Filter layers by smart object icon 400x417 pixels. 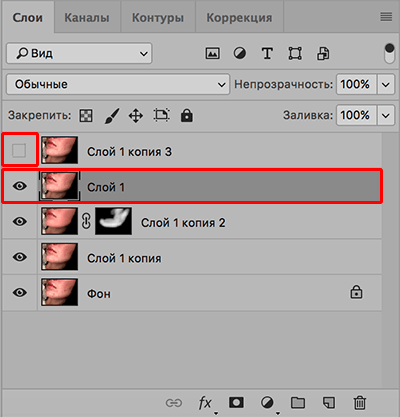[x=323, y=53]
